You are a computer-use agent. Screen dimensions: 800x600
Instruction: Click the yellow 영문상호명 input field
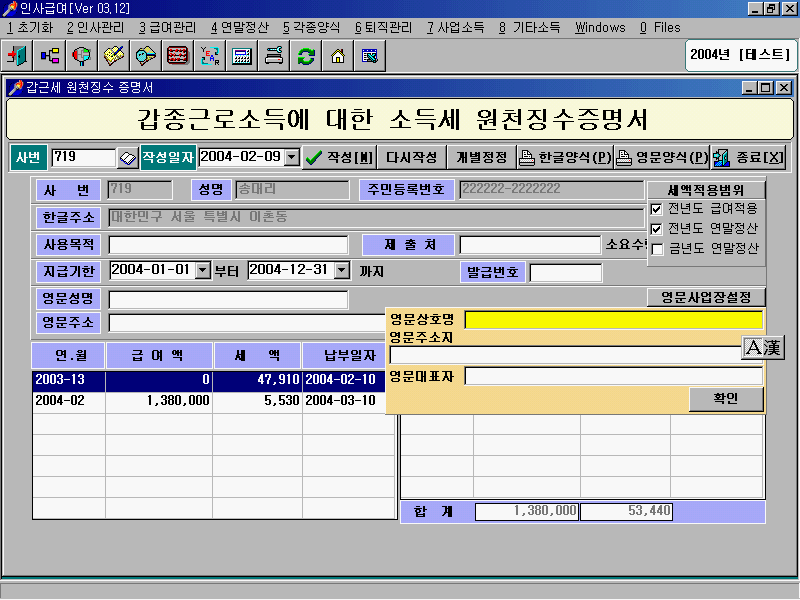pos(613,320)
